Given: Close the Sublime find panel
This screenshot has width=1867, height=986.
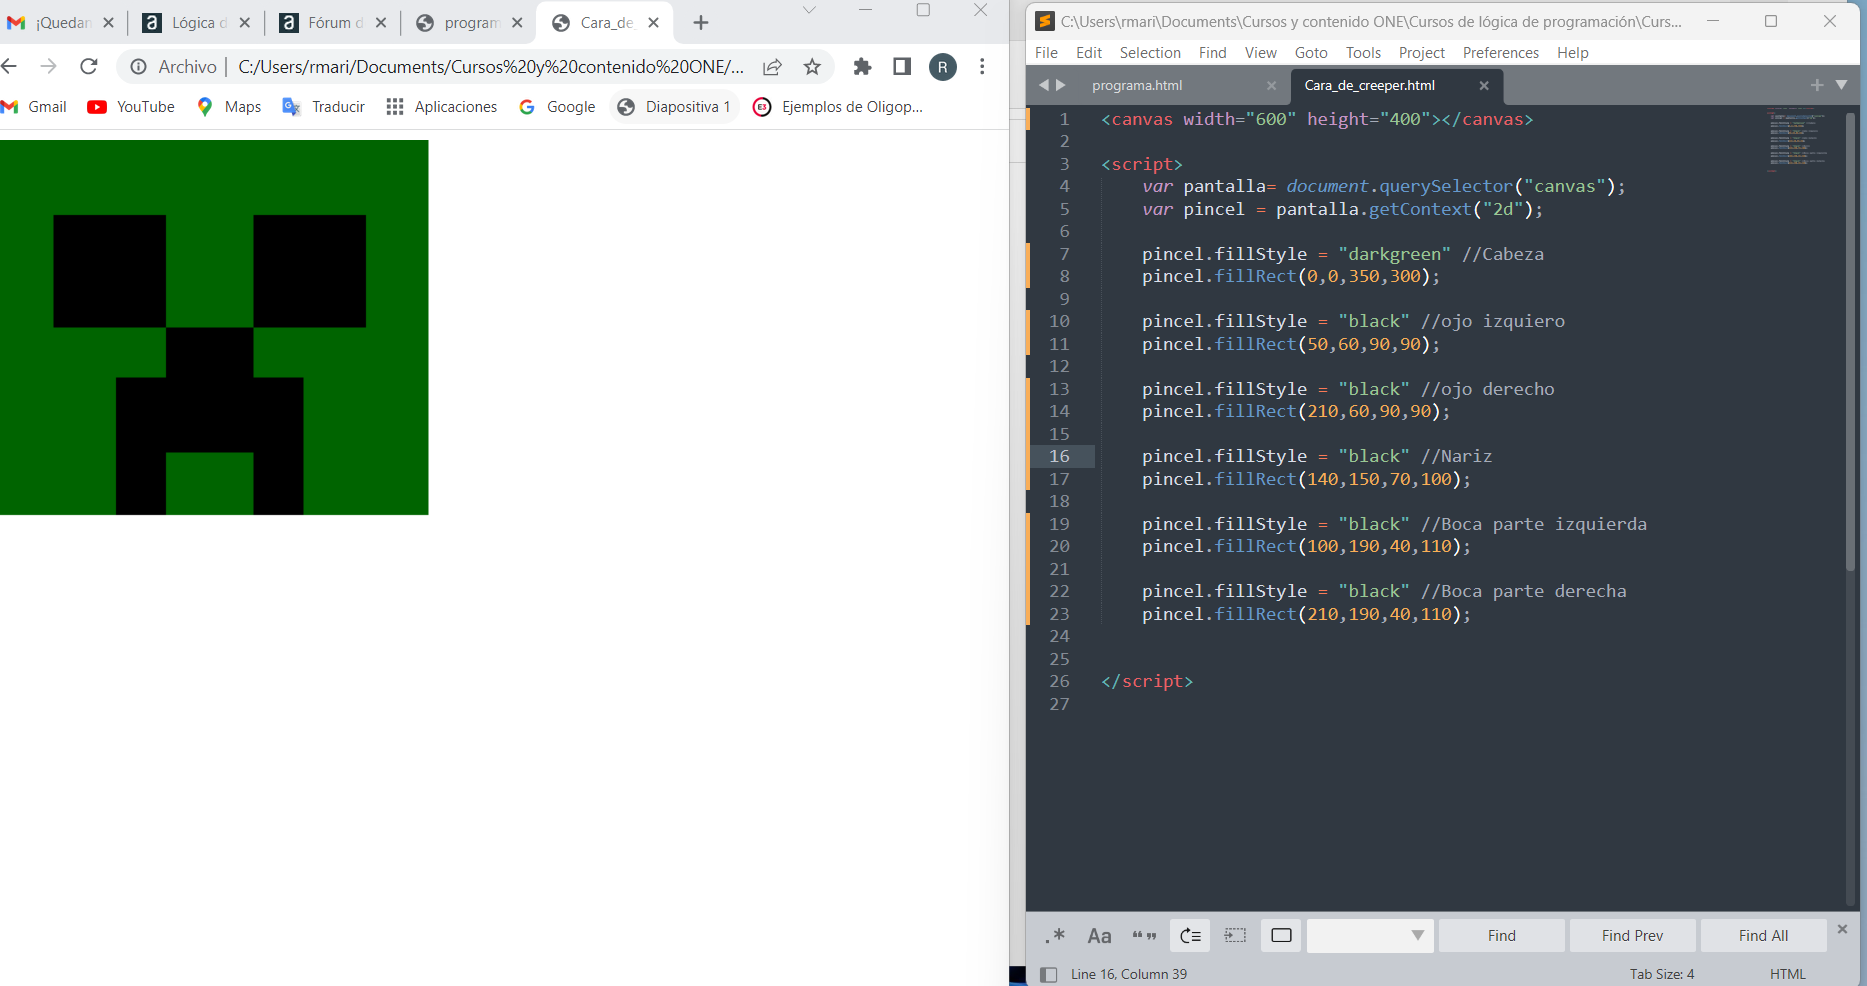Looking at the screenshot, I should coord(1842,930).
